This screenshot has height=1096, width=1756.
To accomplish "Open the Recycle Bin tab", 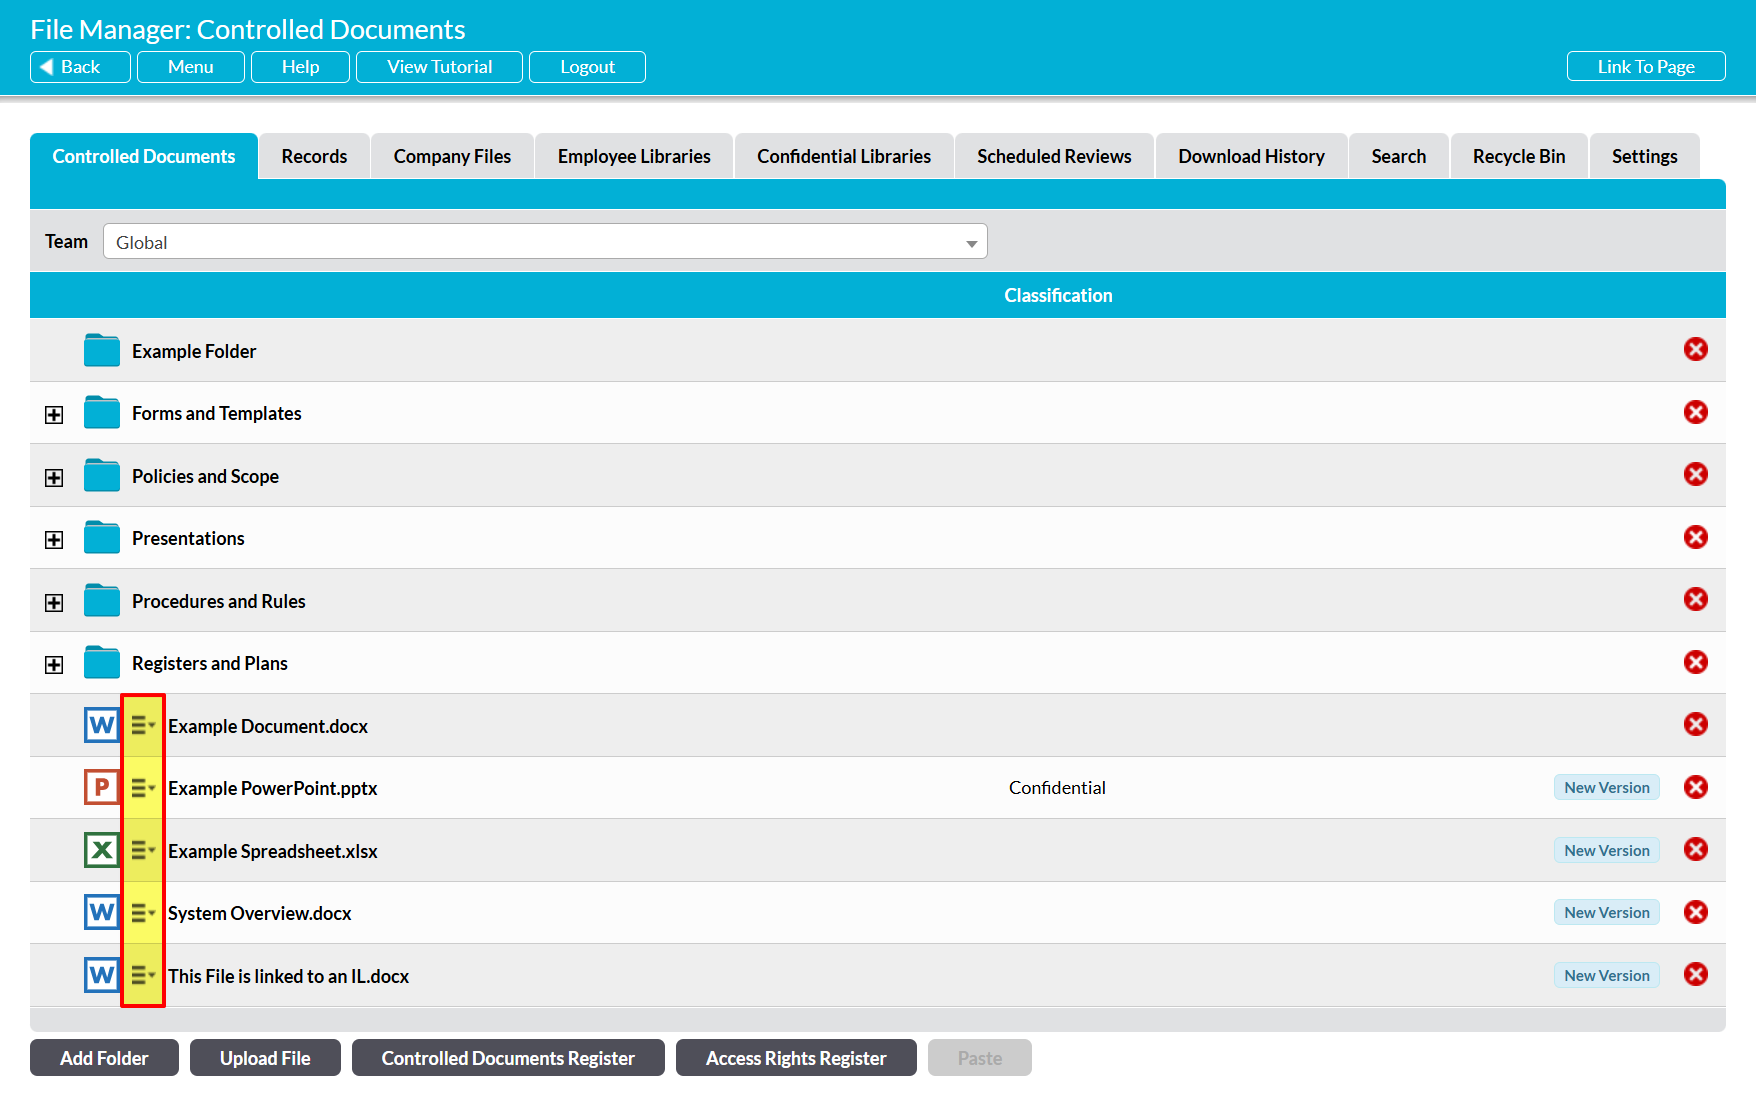I will coord(1518,157).
